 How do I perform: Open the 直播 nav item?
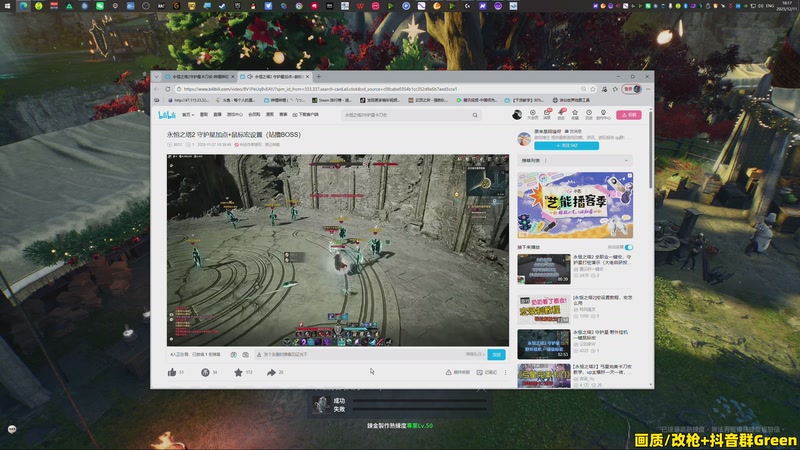[217, 115]
